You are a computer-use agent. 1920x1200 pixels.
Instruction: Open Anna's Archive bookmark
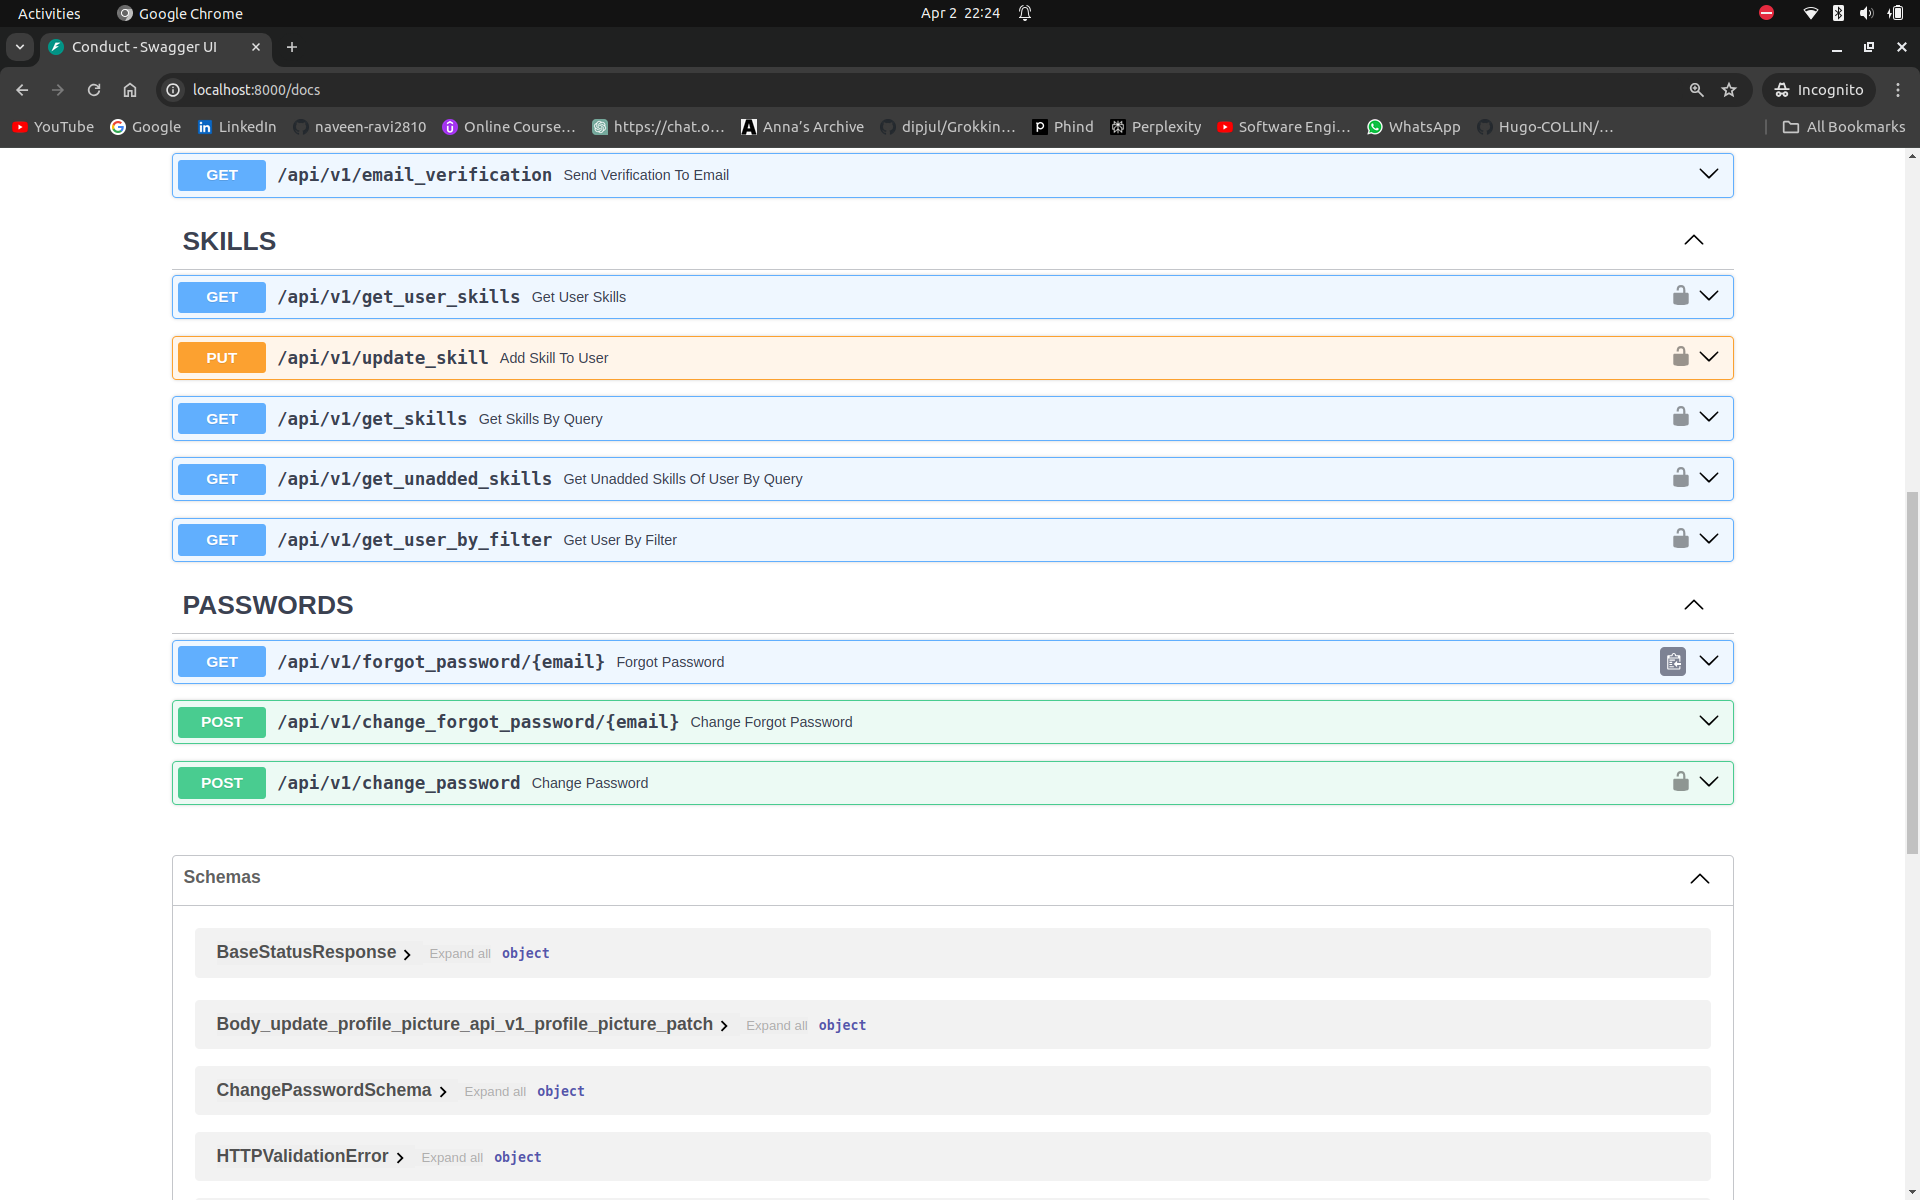click(802, 127)
